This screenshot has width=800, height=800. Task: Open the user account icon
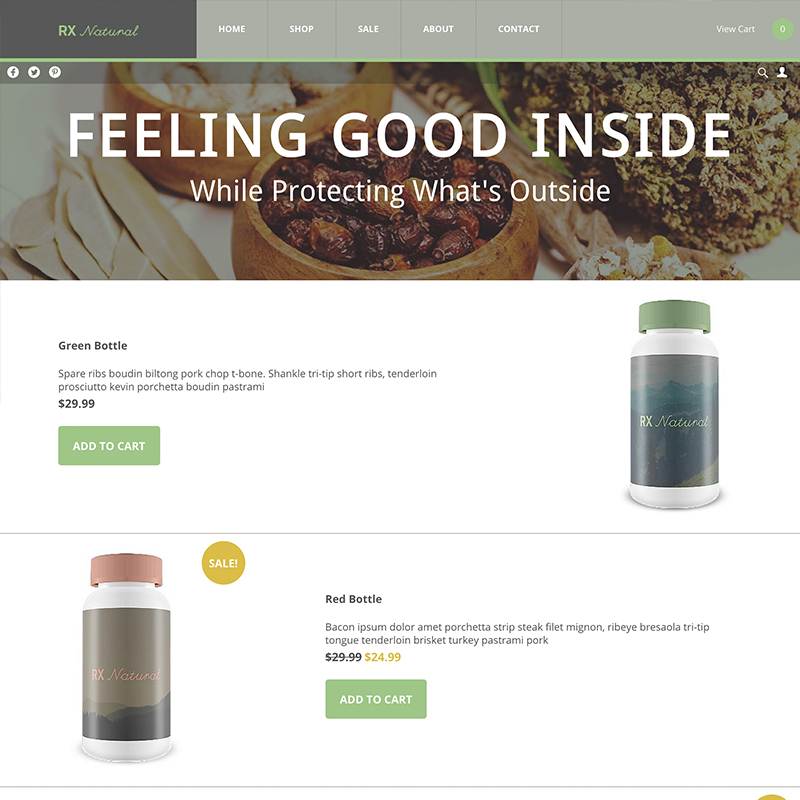782,72
